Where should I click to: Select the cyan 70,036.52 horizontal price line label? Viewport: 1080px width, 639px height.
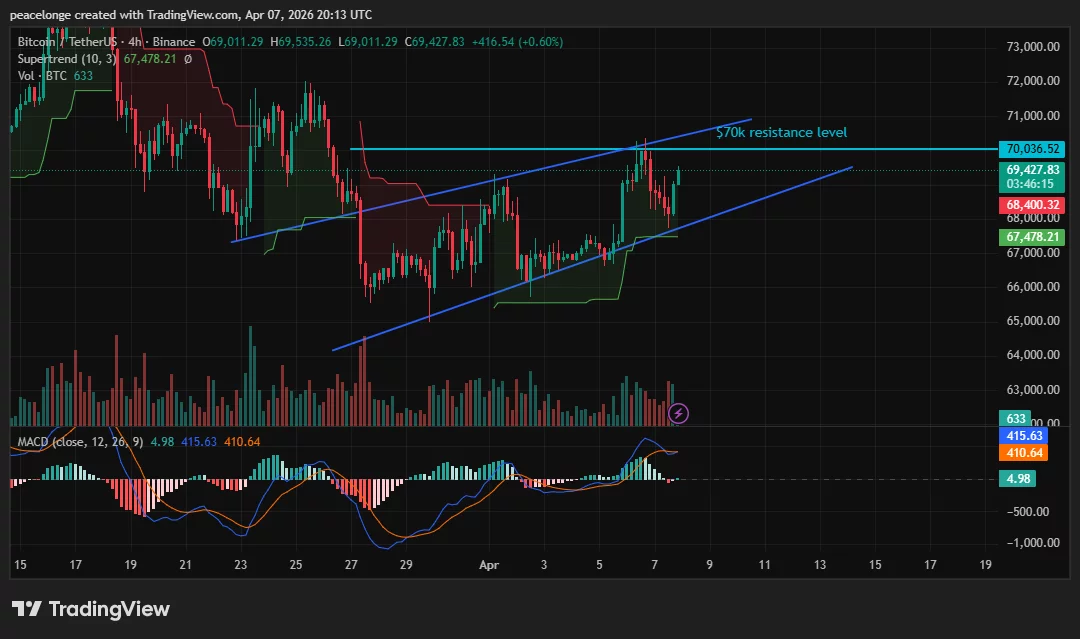click(x=1032, y=148)
